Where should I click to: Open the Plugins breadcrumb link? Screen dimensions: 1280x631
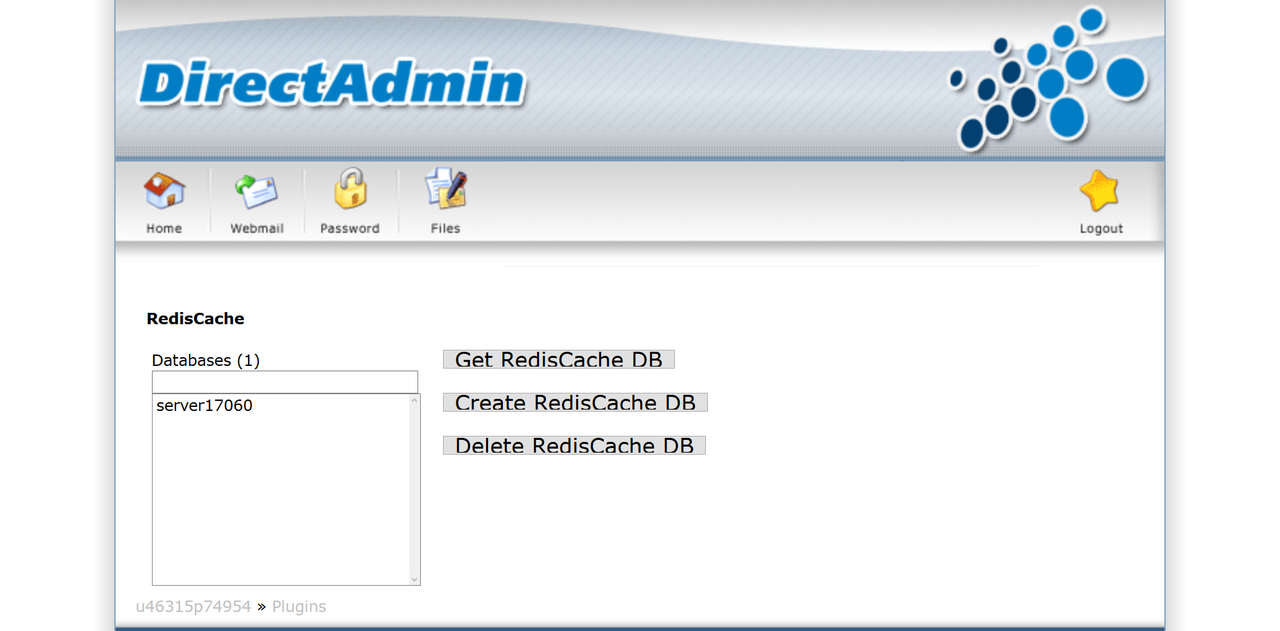click(299, 607)
